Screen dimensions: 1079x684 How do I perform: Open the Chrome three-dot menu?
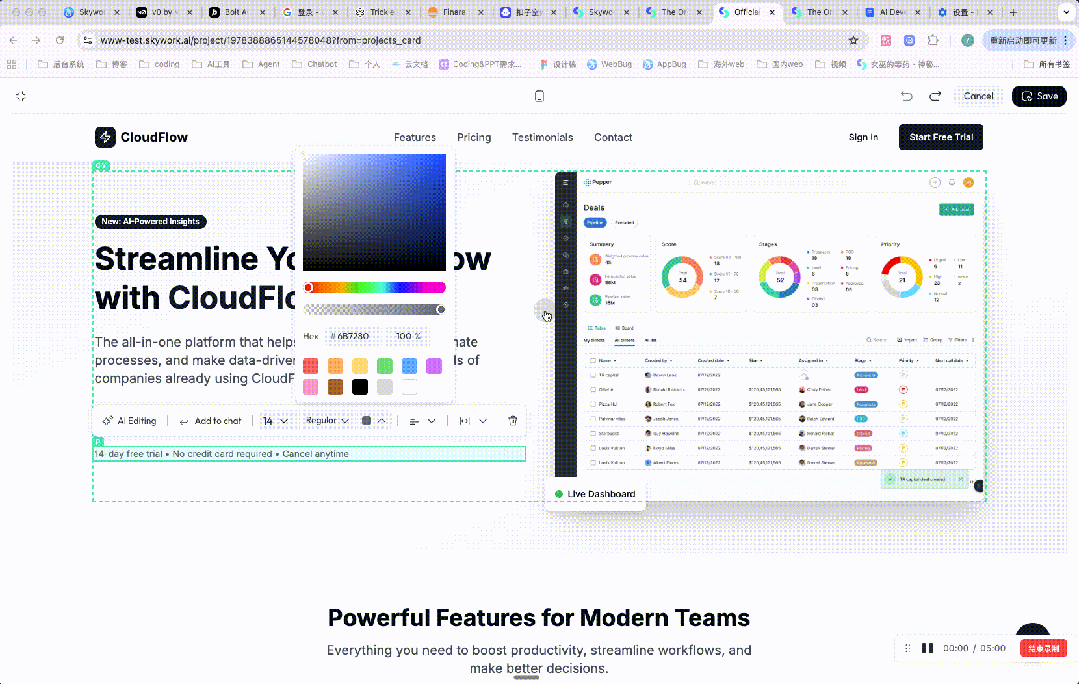[1066, 41]
